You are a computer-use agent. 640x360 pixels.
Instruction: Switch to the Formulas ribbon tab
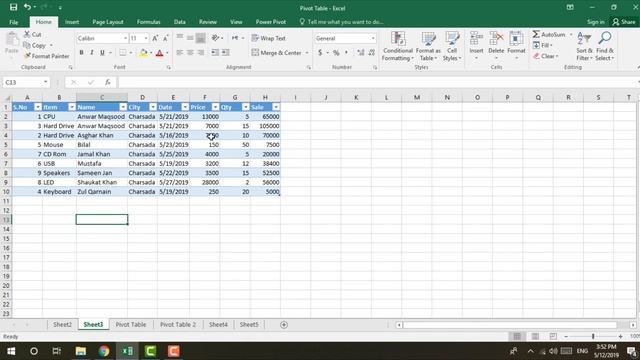click(x=149, y=22)
